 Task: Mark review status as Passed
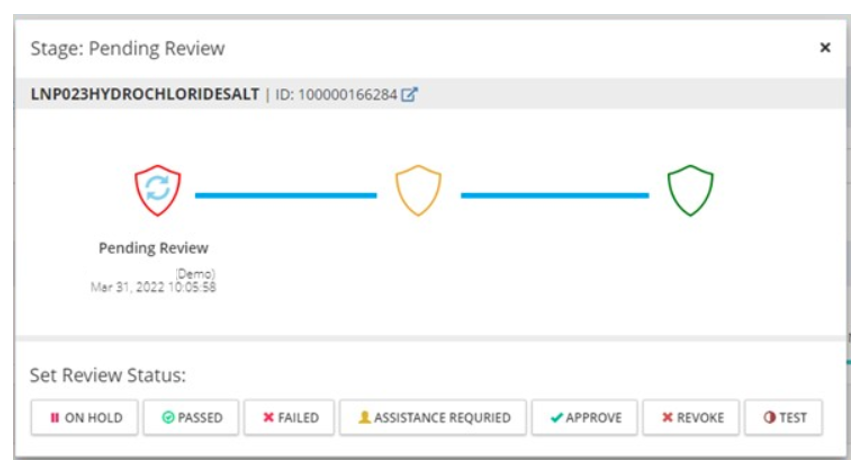(x=191, y=418)
